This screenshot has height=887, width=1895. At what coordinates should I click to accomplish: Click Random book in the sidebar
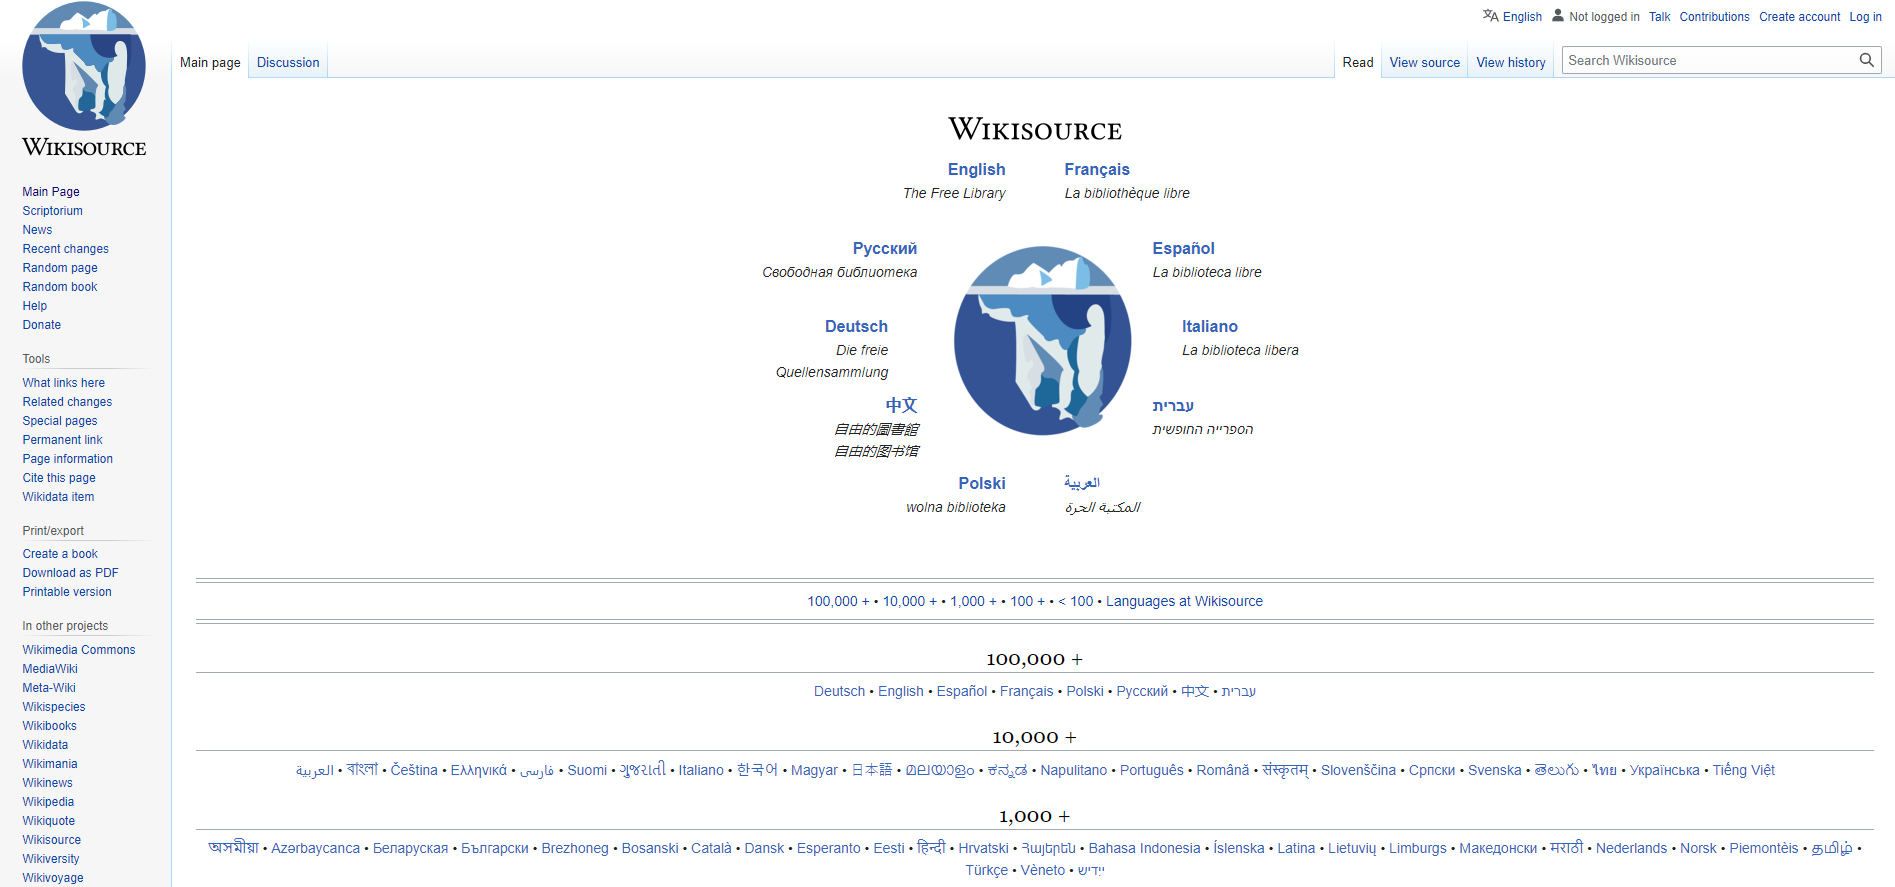click(x=60, y=287)
